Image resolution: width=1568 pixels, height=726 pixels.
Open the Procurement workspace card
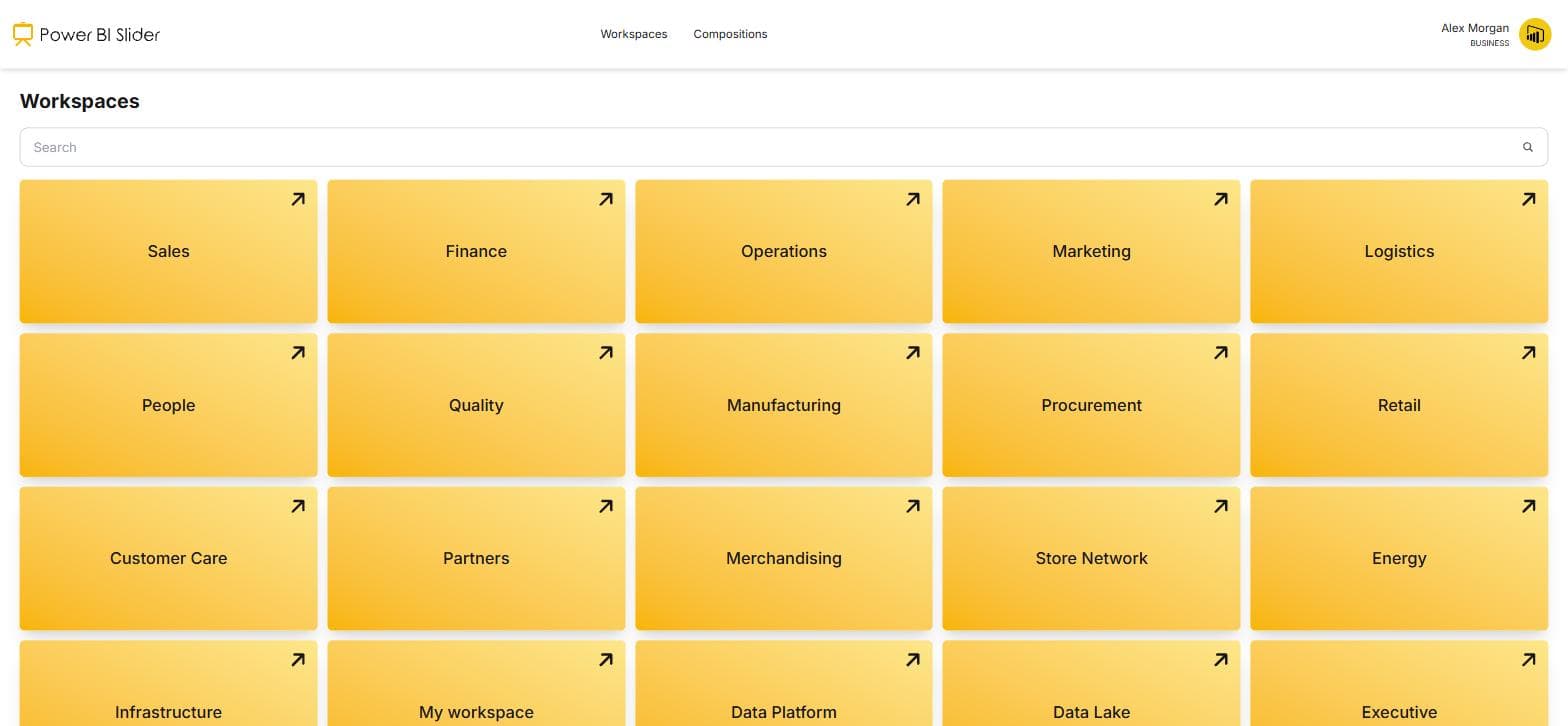point(1091,405)
